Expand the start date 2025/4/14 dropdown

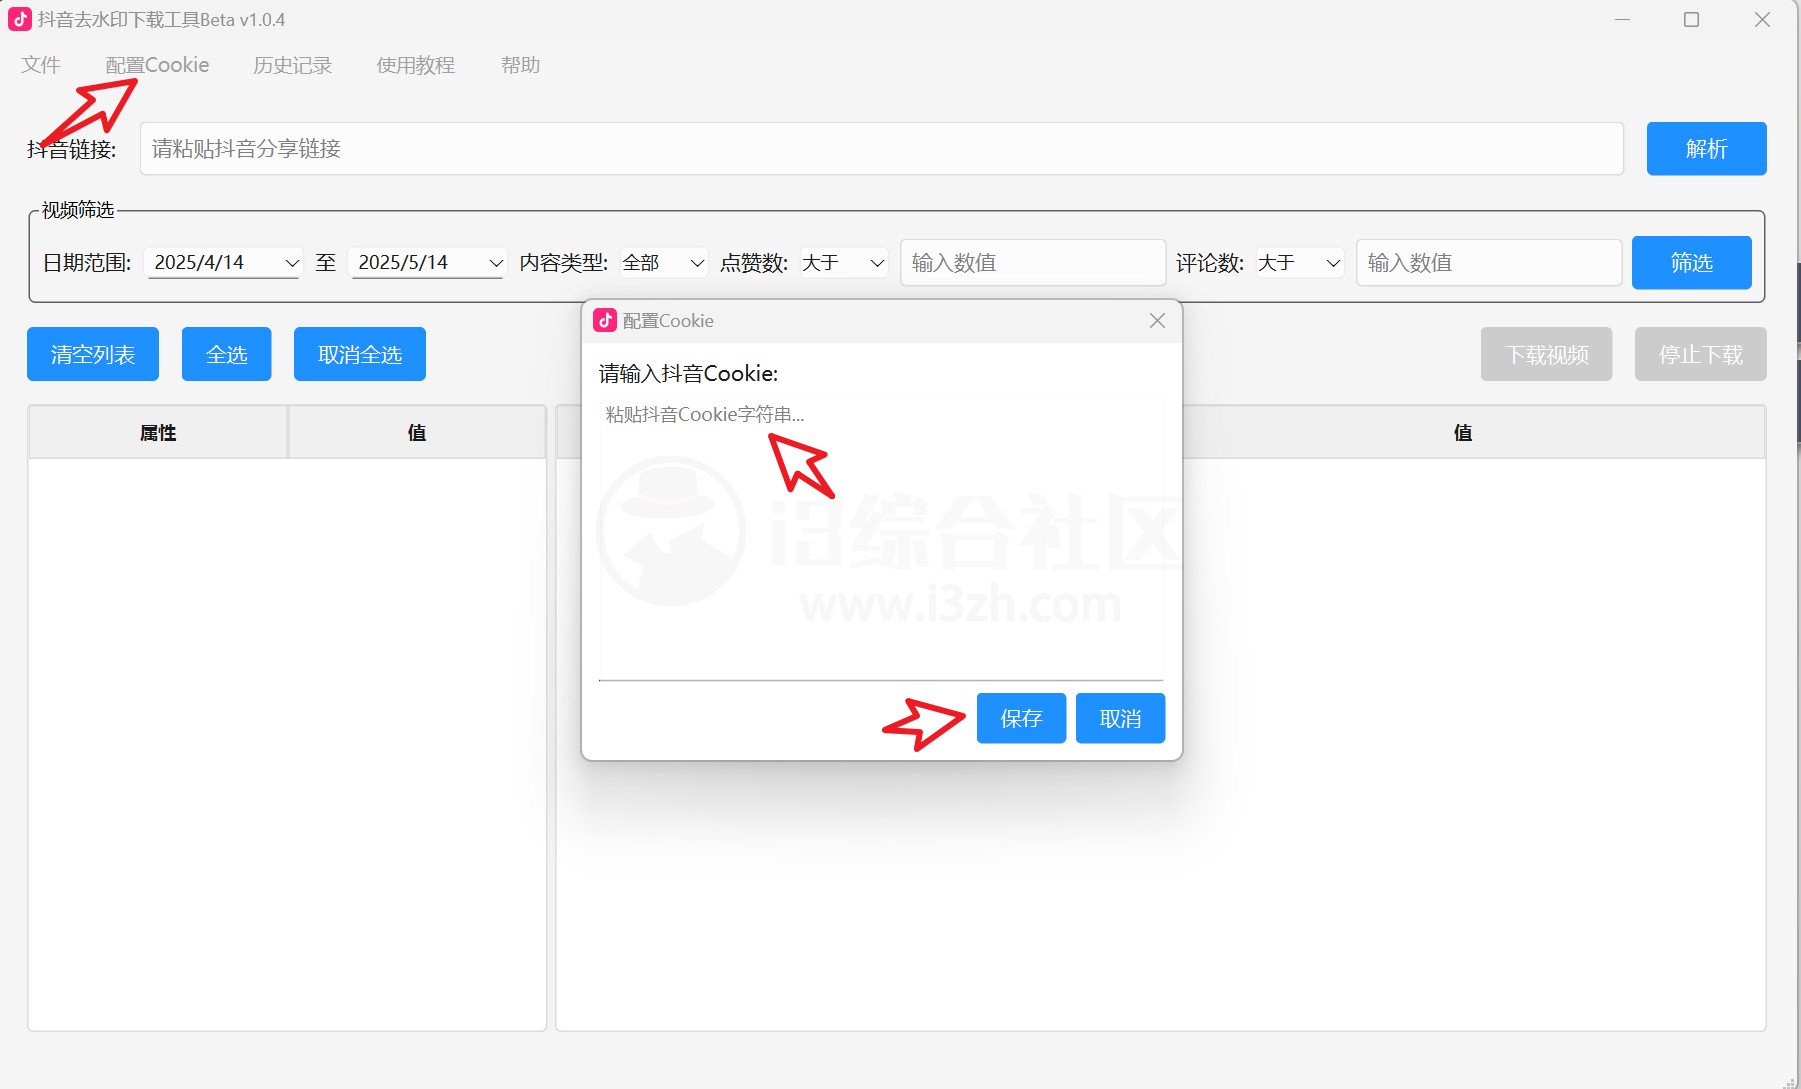tap(291, 262)
